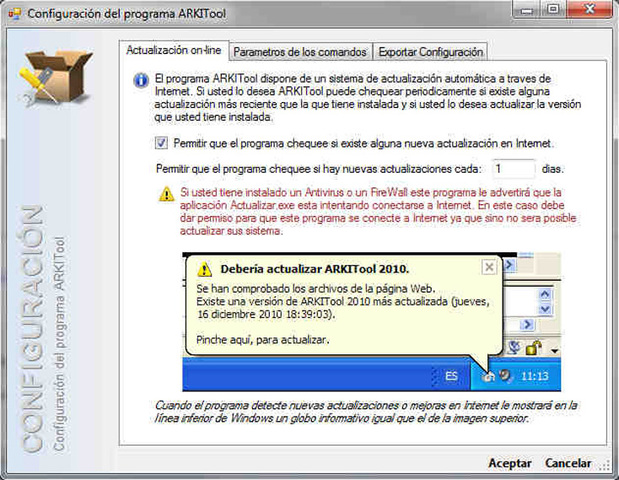619x480 pixels.
Task: Click the 'dias.' label next to input
Action: 553,169
